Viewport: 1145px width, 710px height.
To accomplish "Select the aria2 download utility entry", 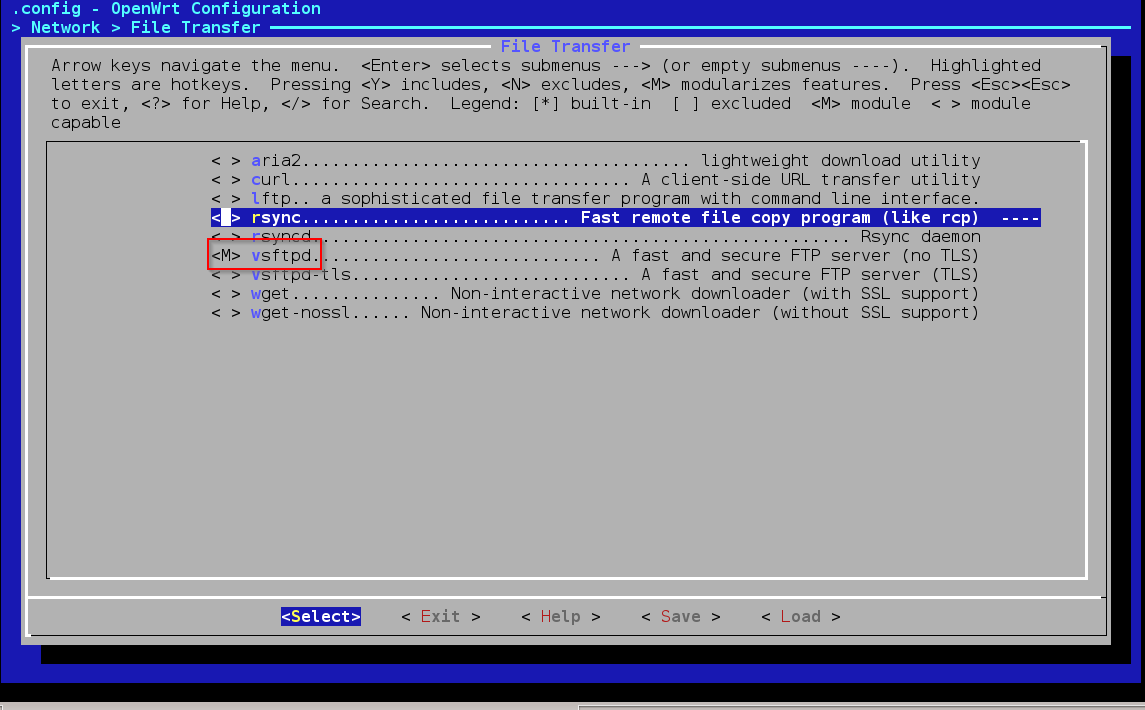I will pyautogui.click(x=615, y=161).
